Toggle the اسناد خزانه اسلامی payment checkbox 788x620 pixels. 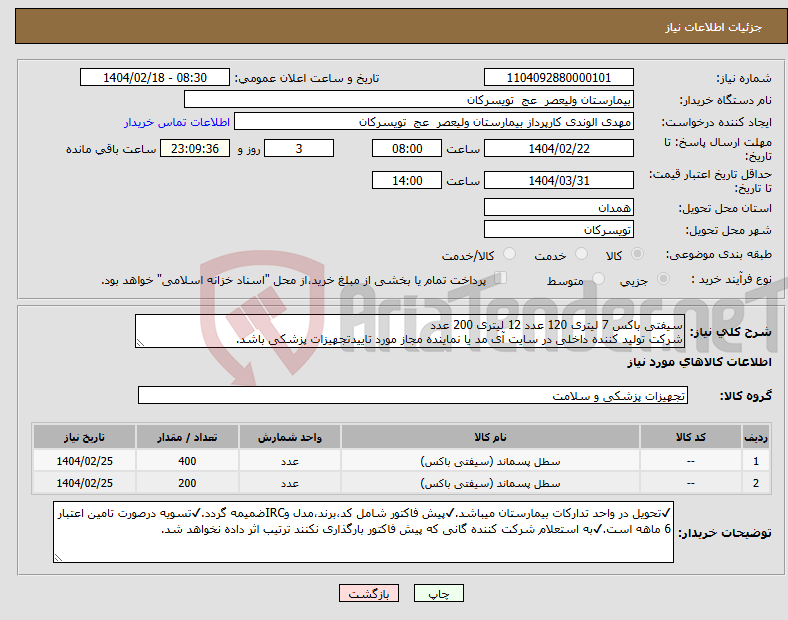pos(501,278)
